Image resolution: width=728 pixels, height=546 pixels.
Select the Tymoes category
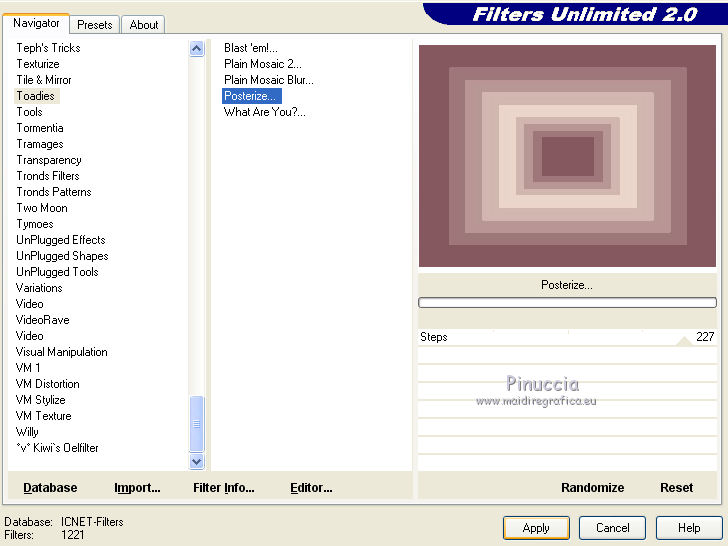click(x=35, y=224)
